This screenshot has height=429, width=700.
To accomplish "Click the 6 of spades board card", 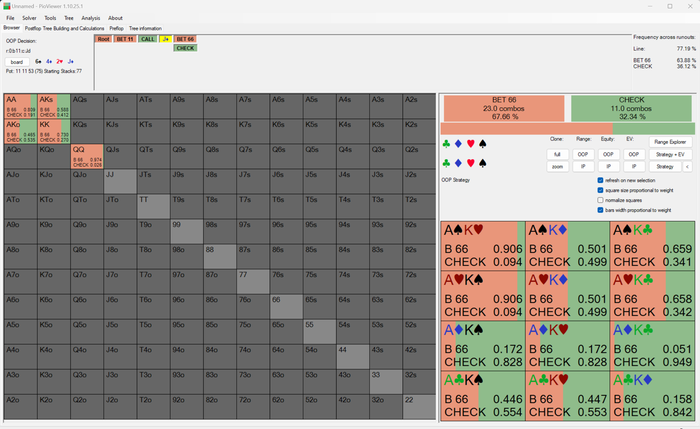I will (x=38, y=62).
